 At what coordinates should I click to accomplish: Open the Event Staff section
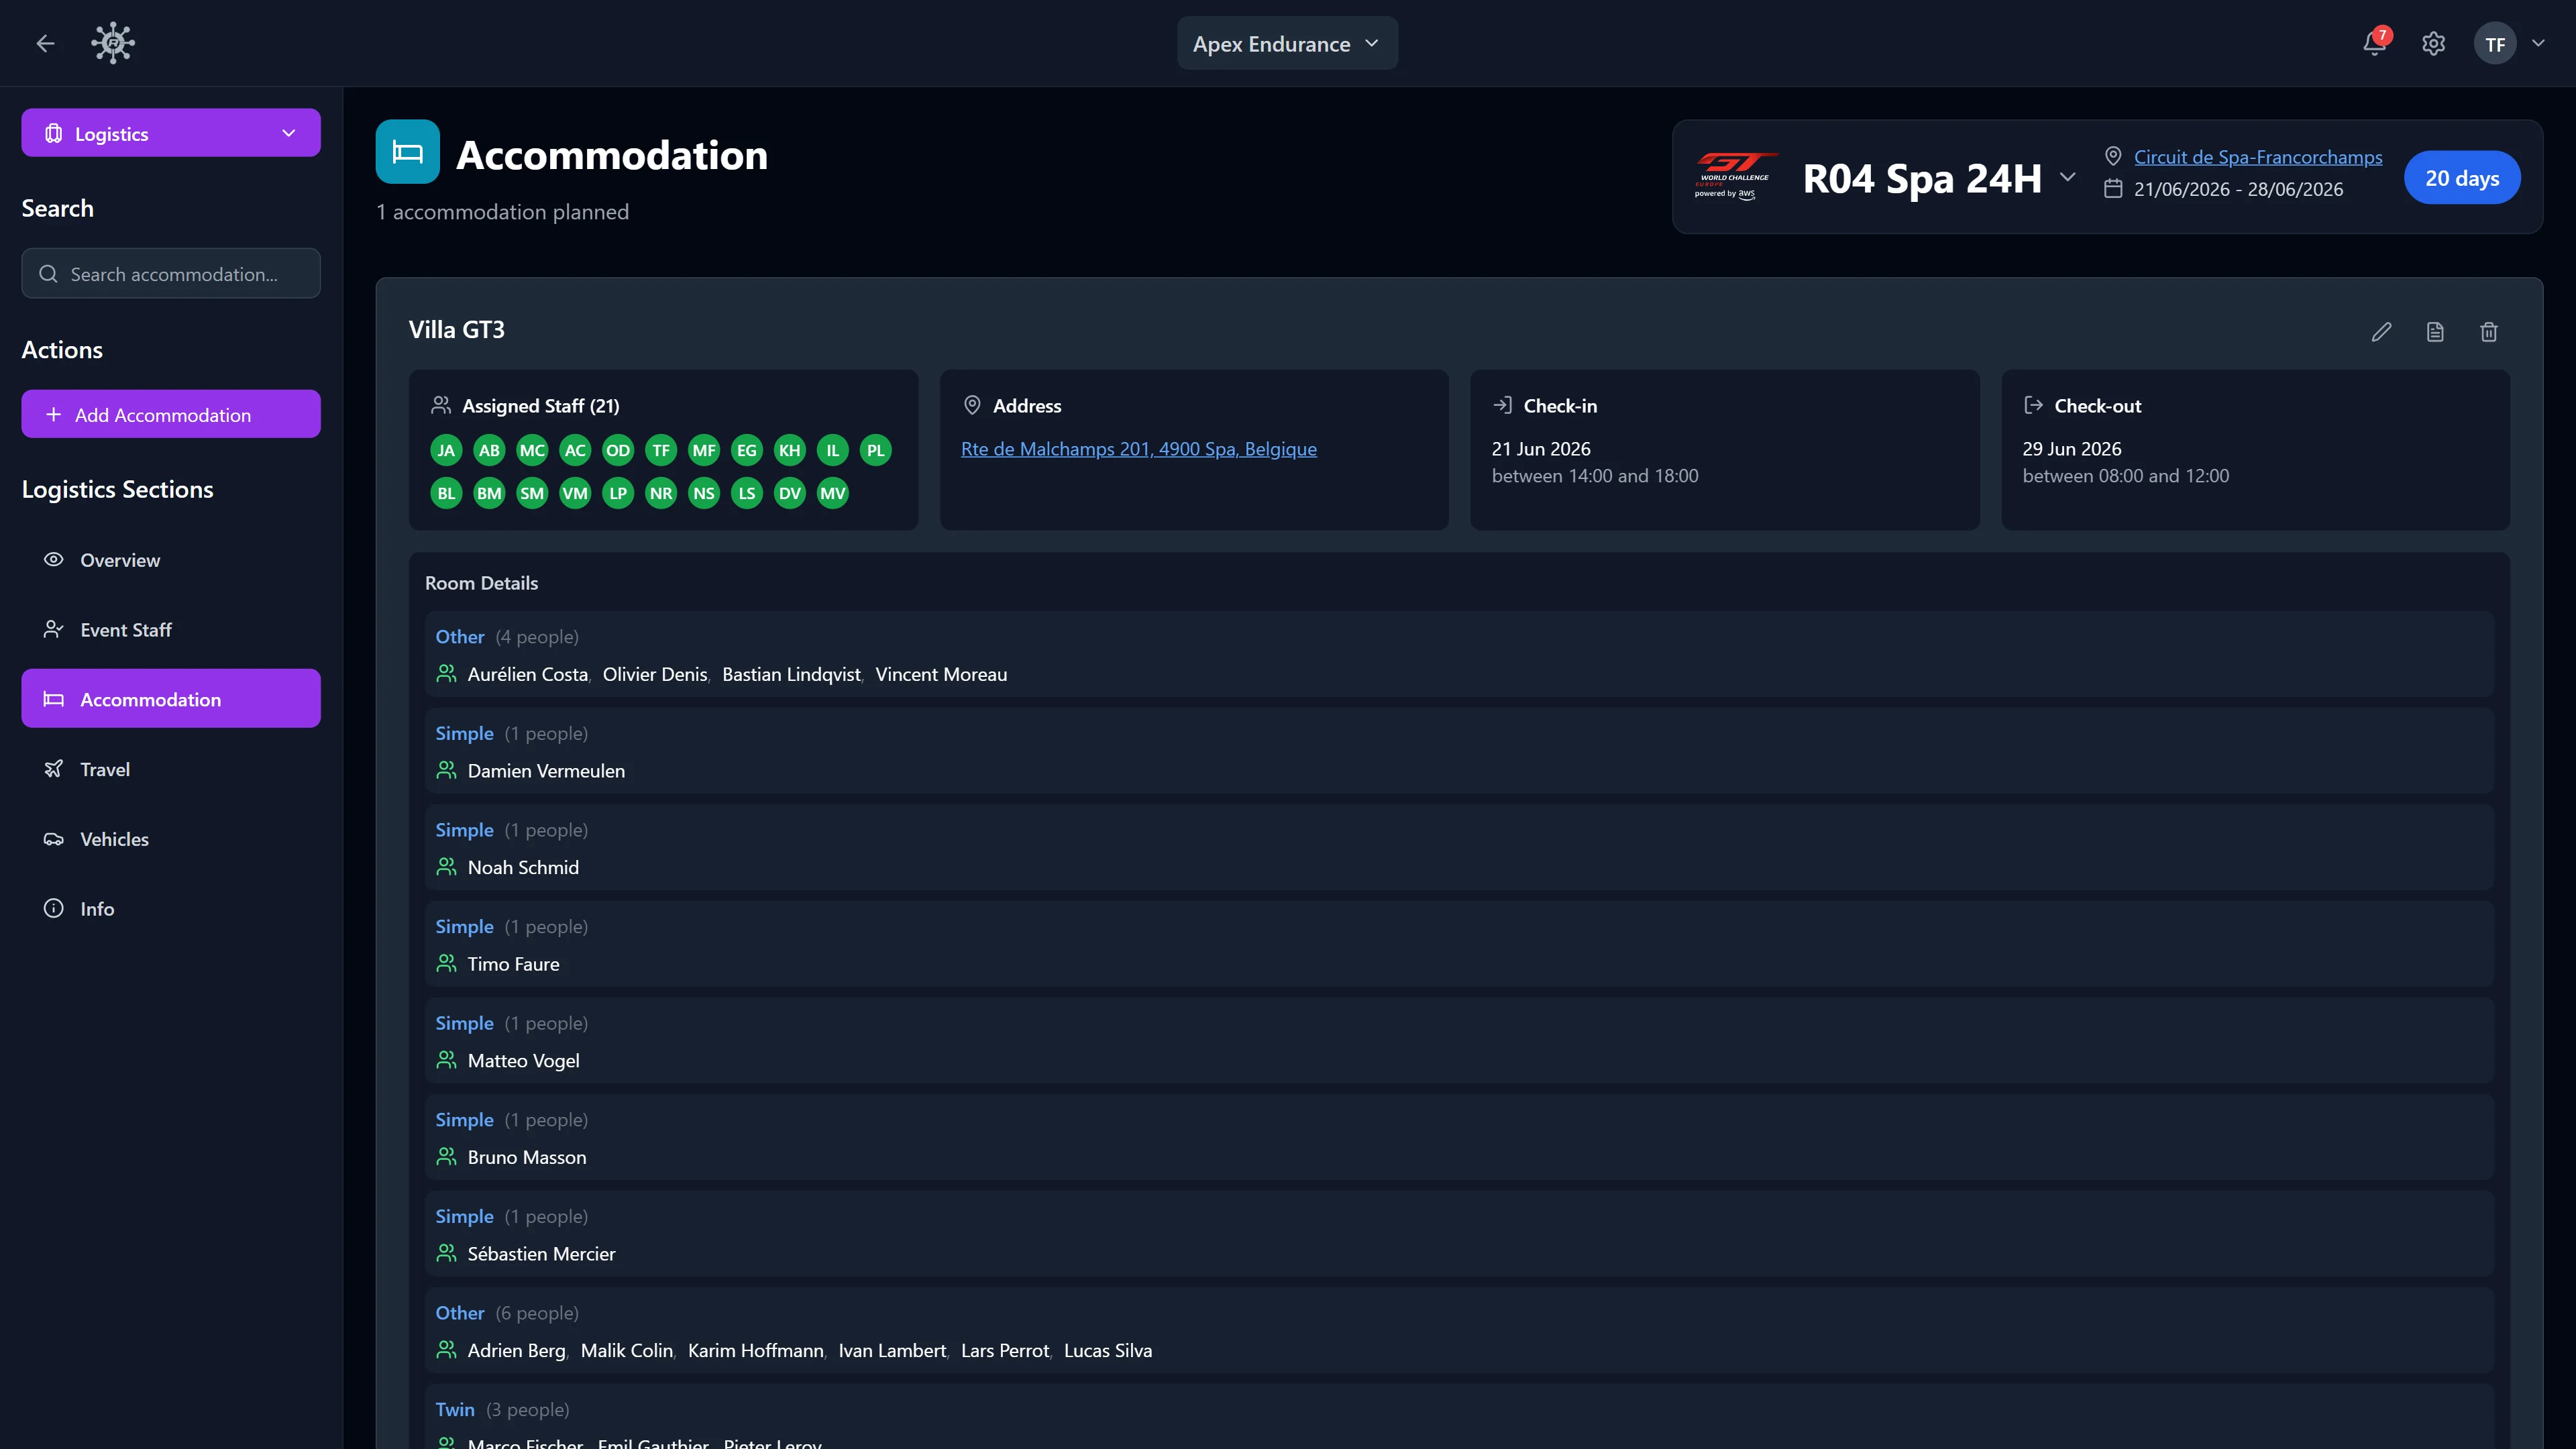(171, 629)
